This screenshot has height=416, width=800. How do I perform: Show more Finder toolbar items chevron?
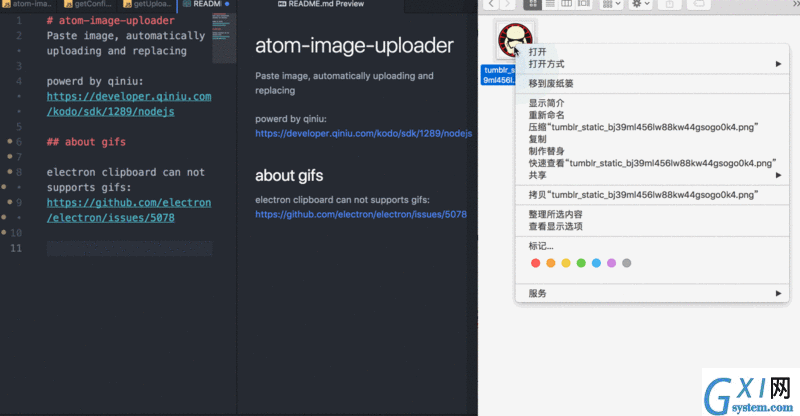point(795,4)
